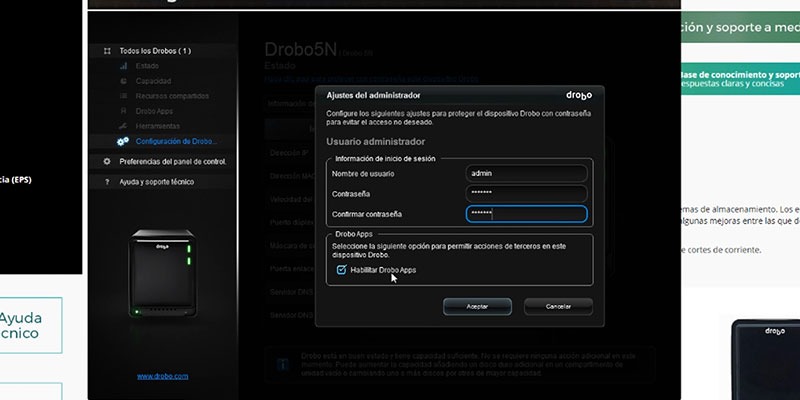Click the Cancelar button
This screenshot has height=400, width=800.
[558, 307]
